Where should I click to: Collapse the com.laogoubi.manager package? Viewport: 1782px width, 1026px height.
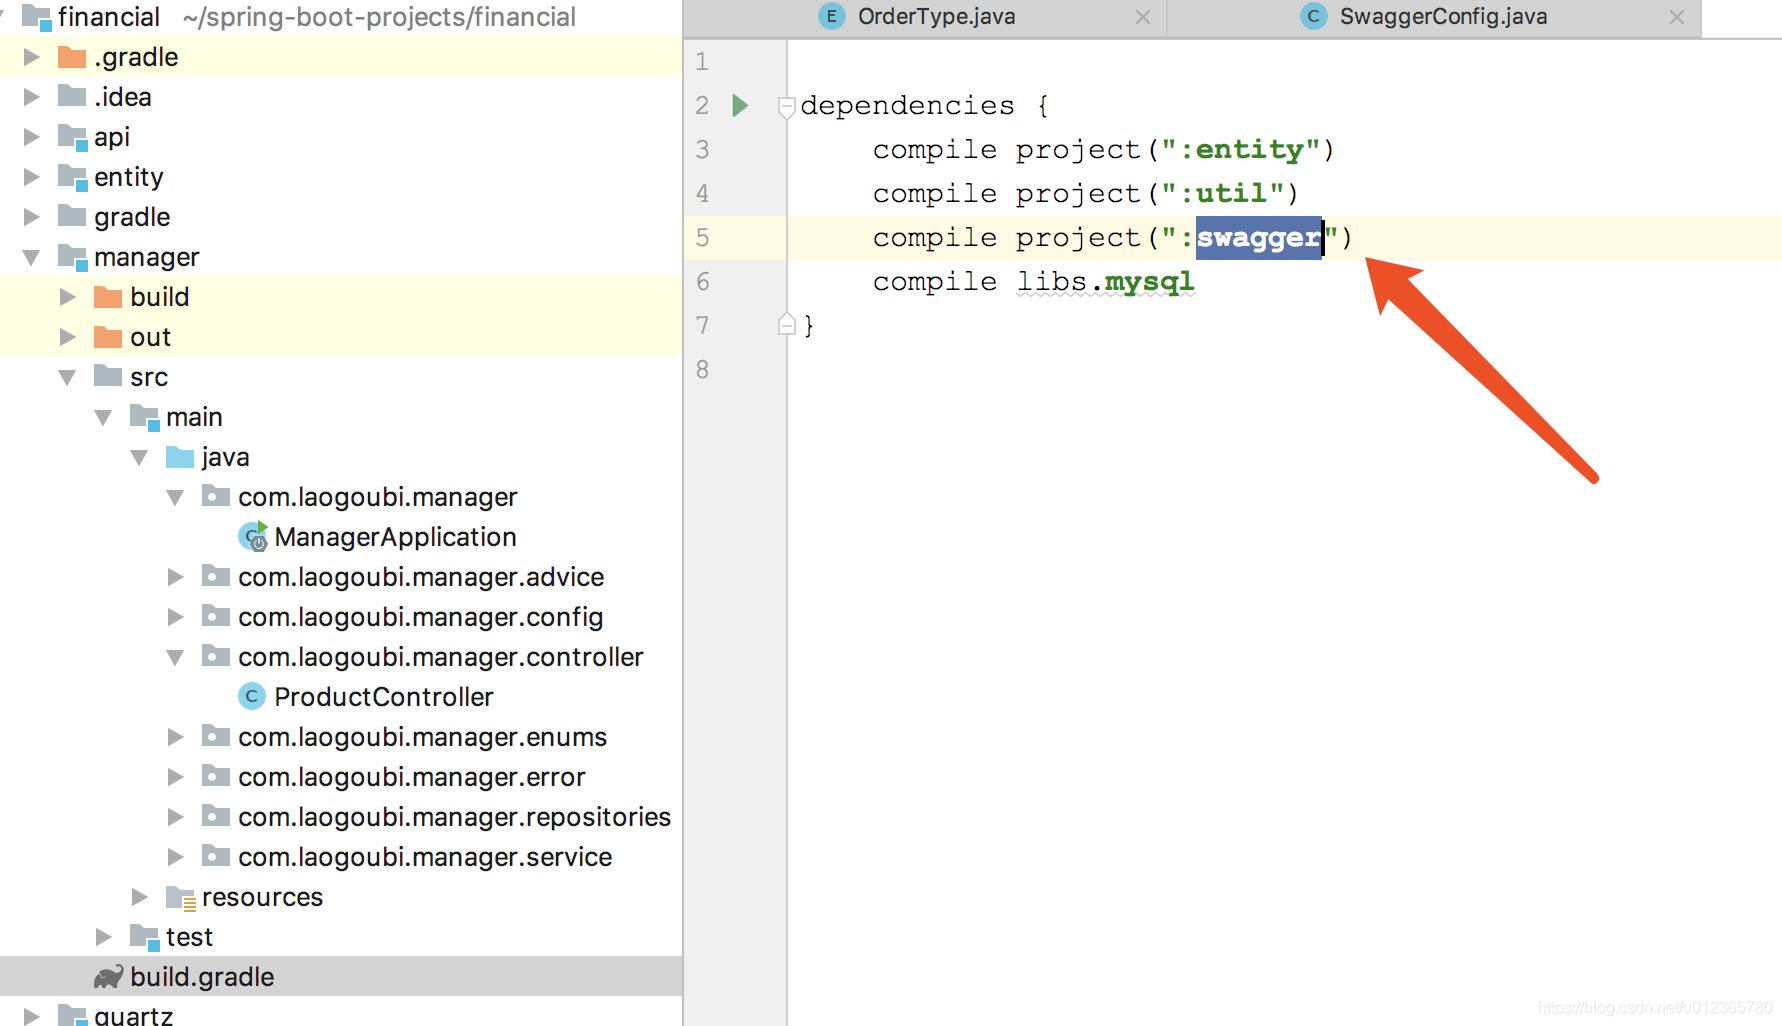[175, 497]
